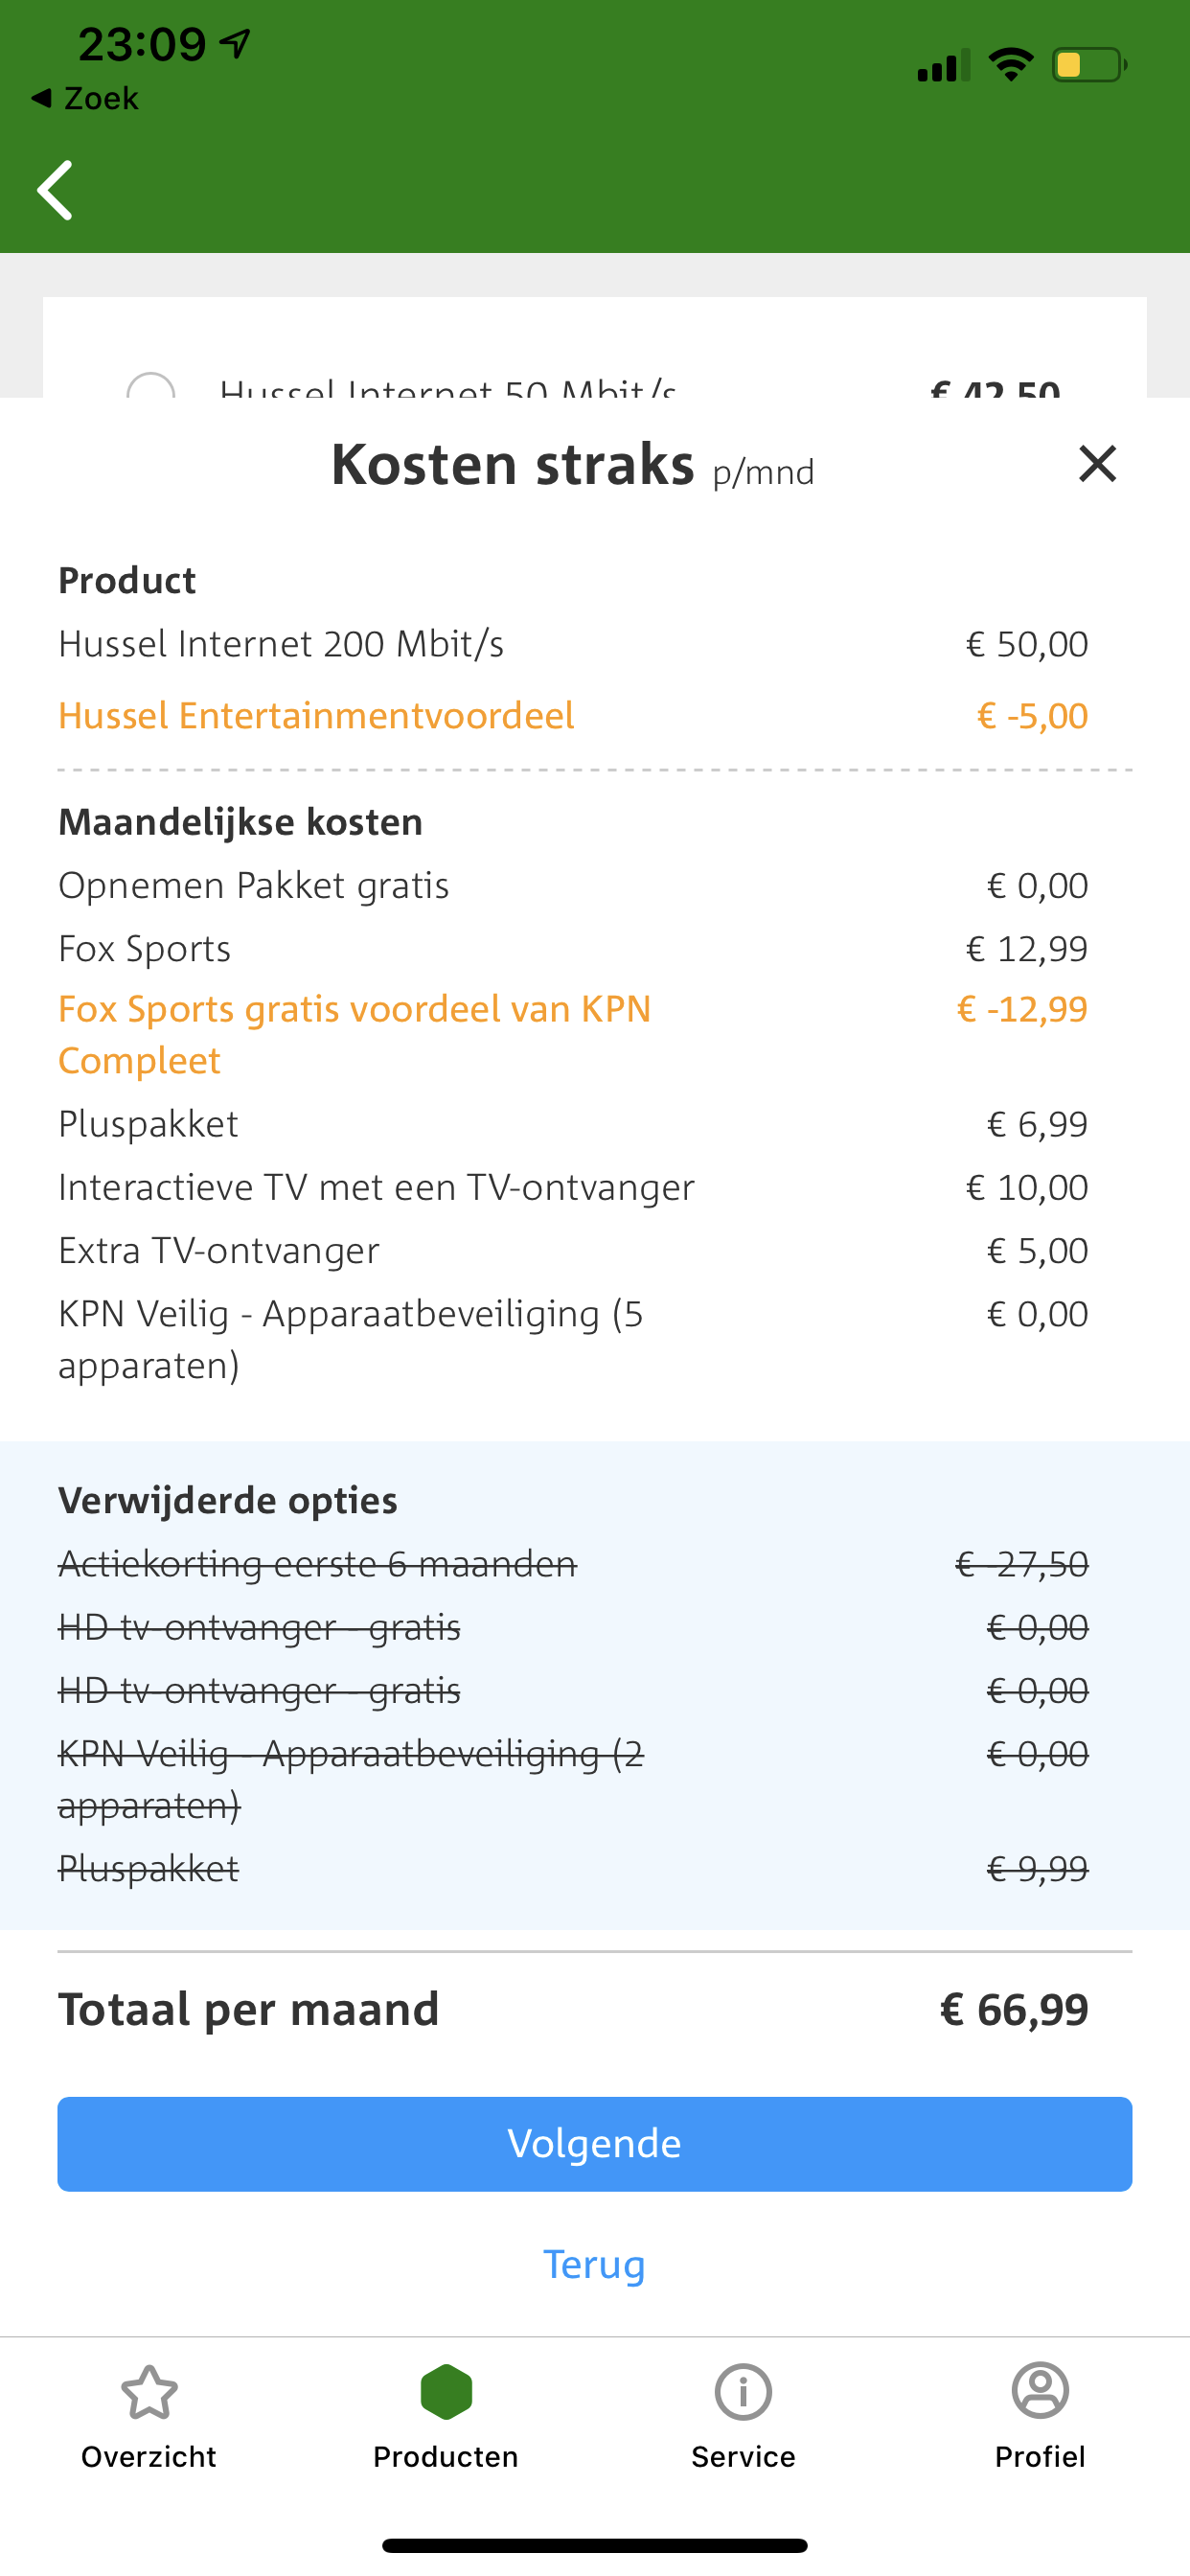Tap the Totaal per maand amount
Screen dimensions: 1190x2576
point(1013,2010)
